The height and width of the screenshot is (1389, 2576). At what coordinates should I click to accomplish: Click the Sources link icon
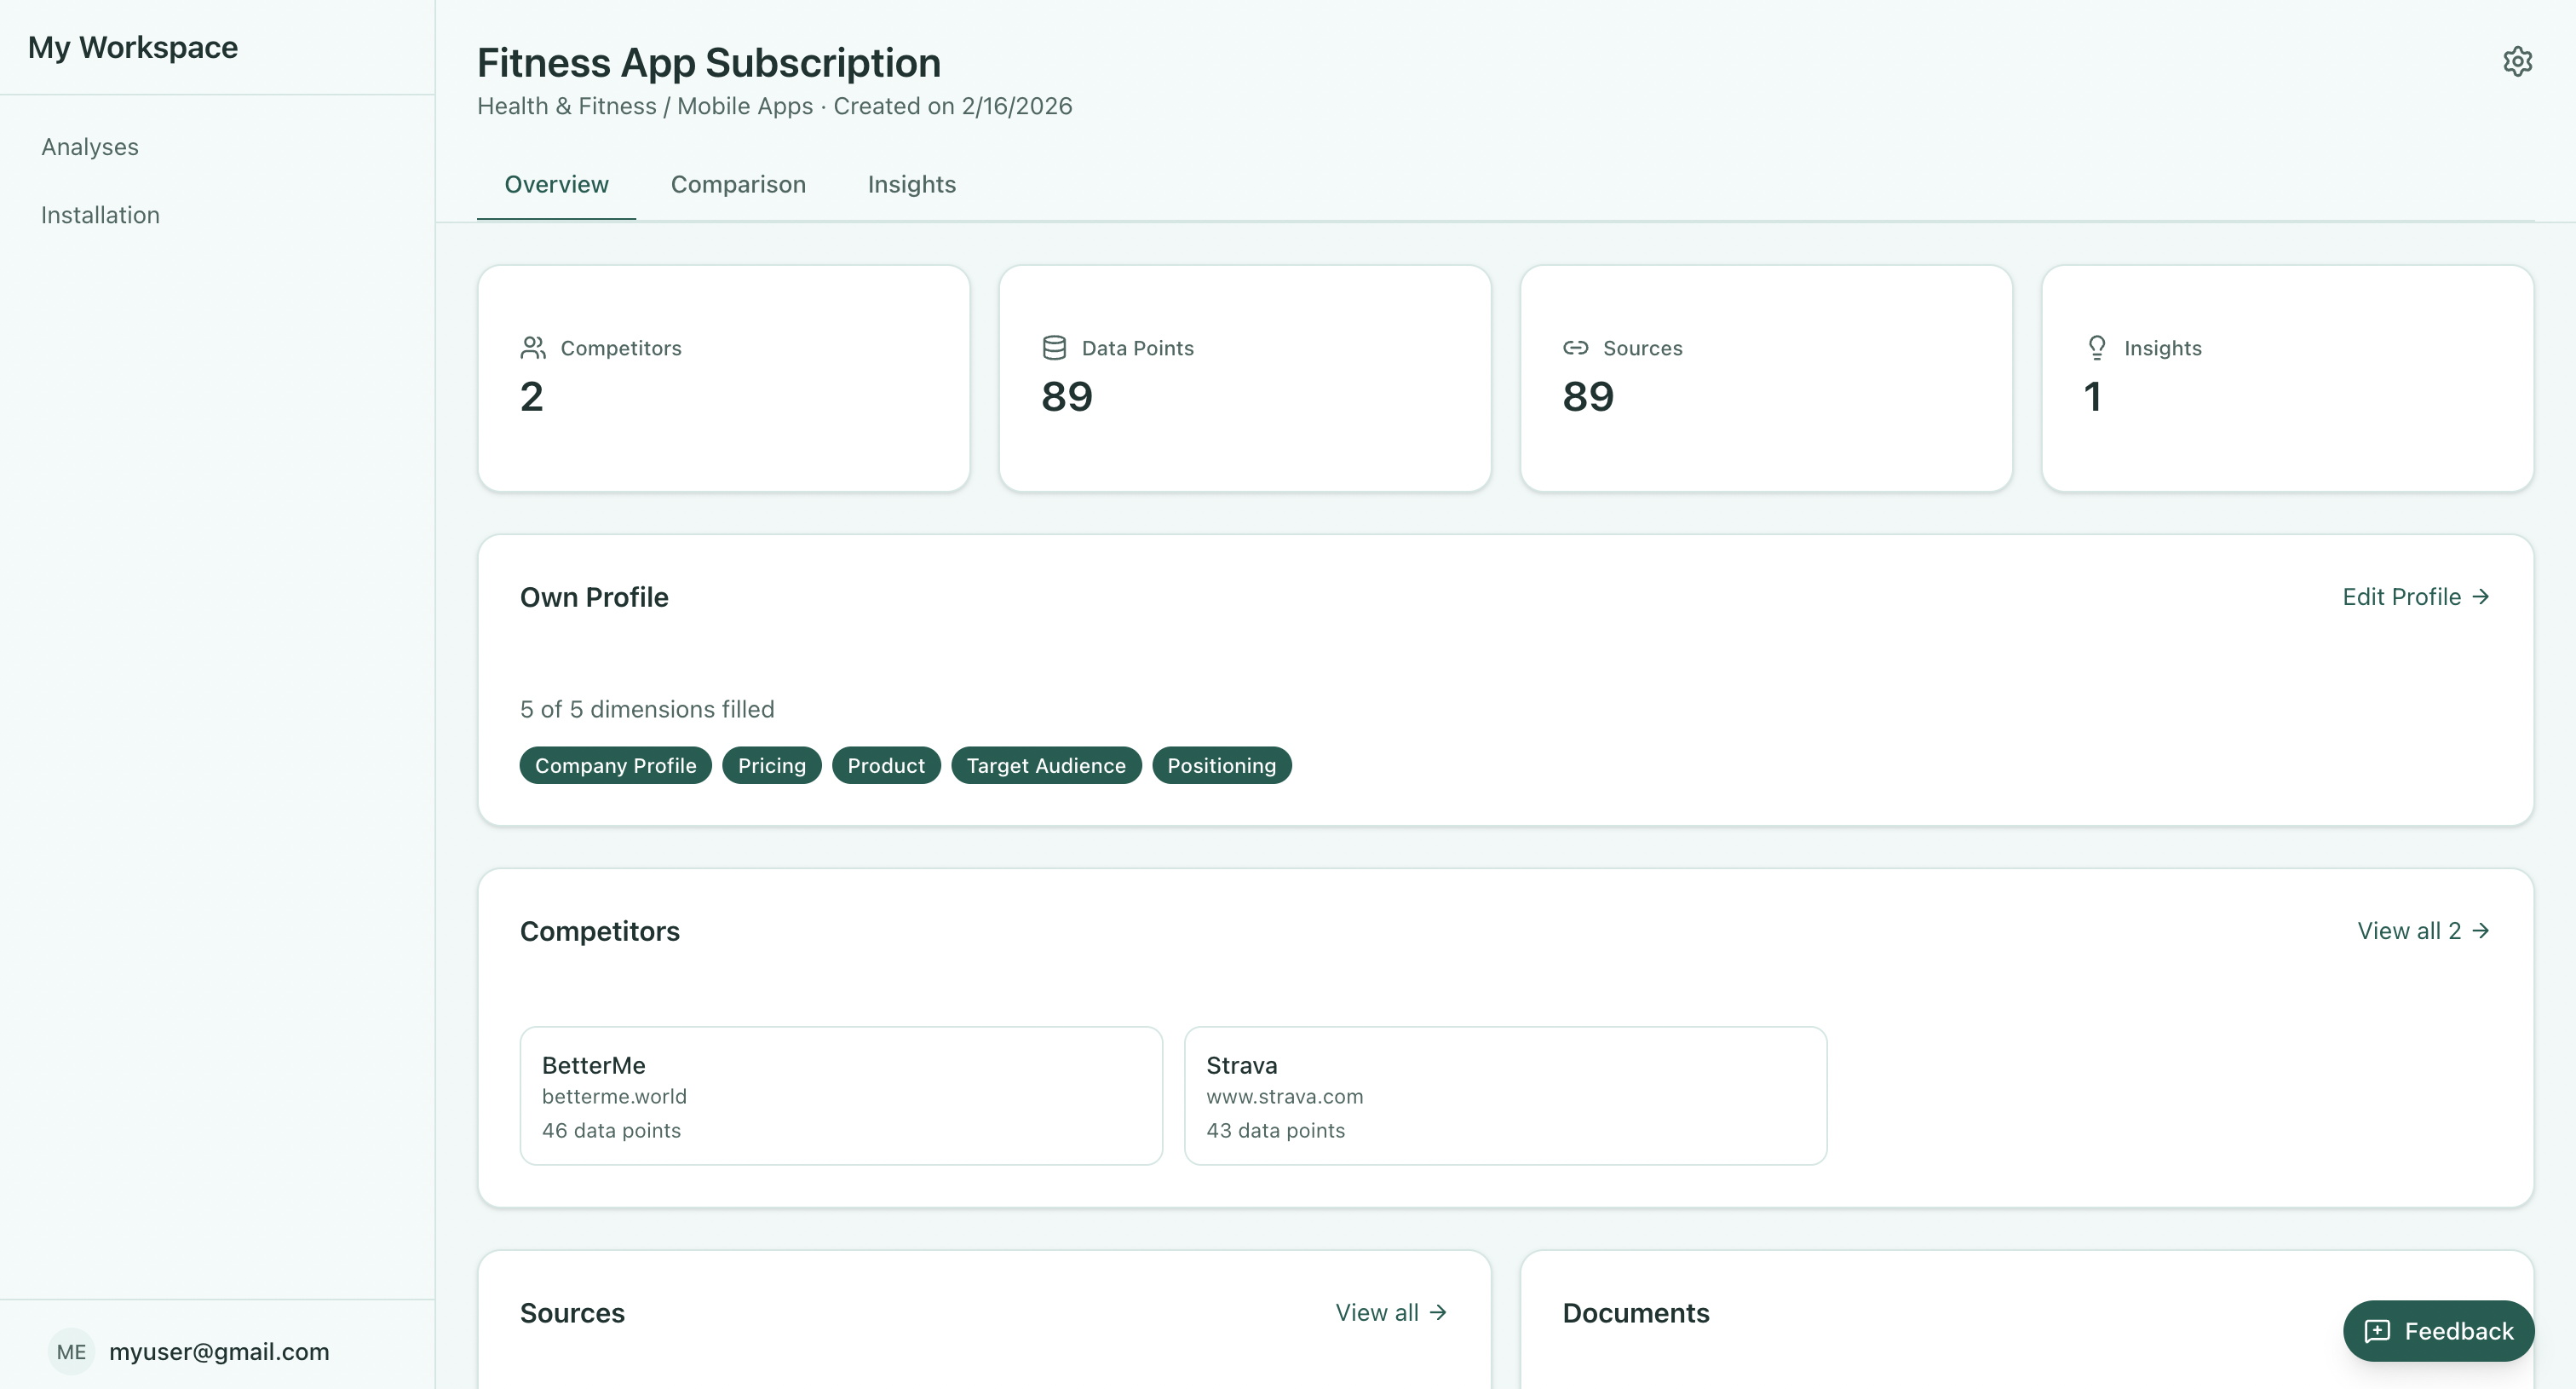1575,348
